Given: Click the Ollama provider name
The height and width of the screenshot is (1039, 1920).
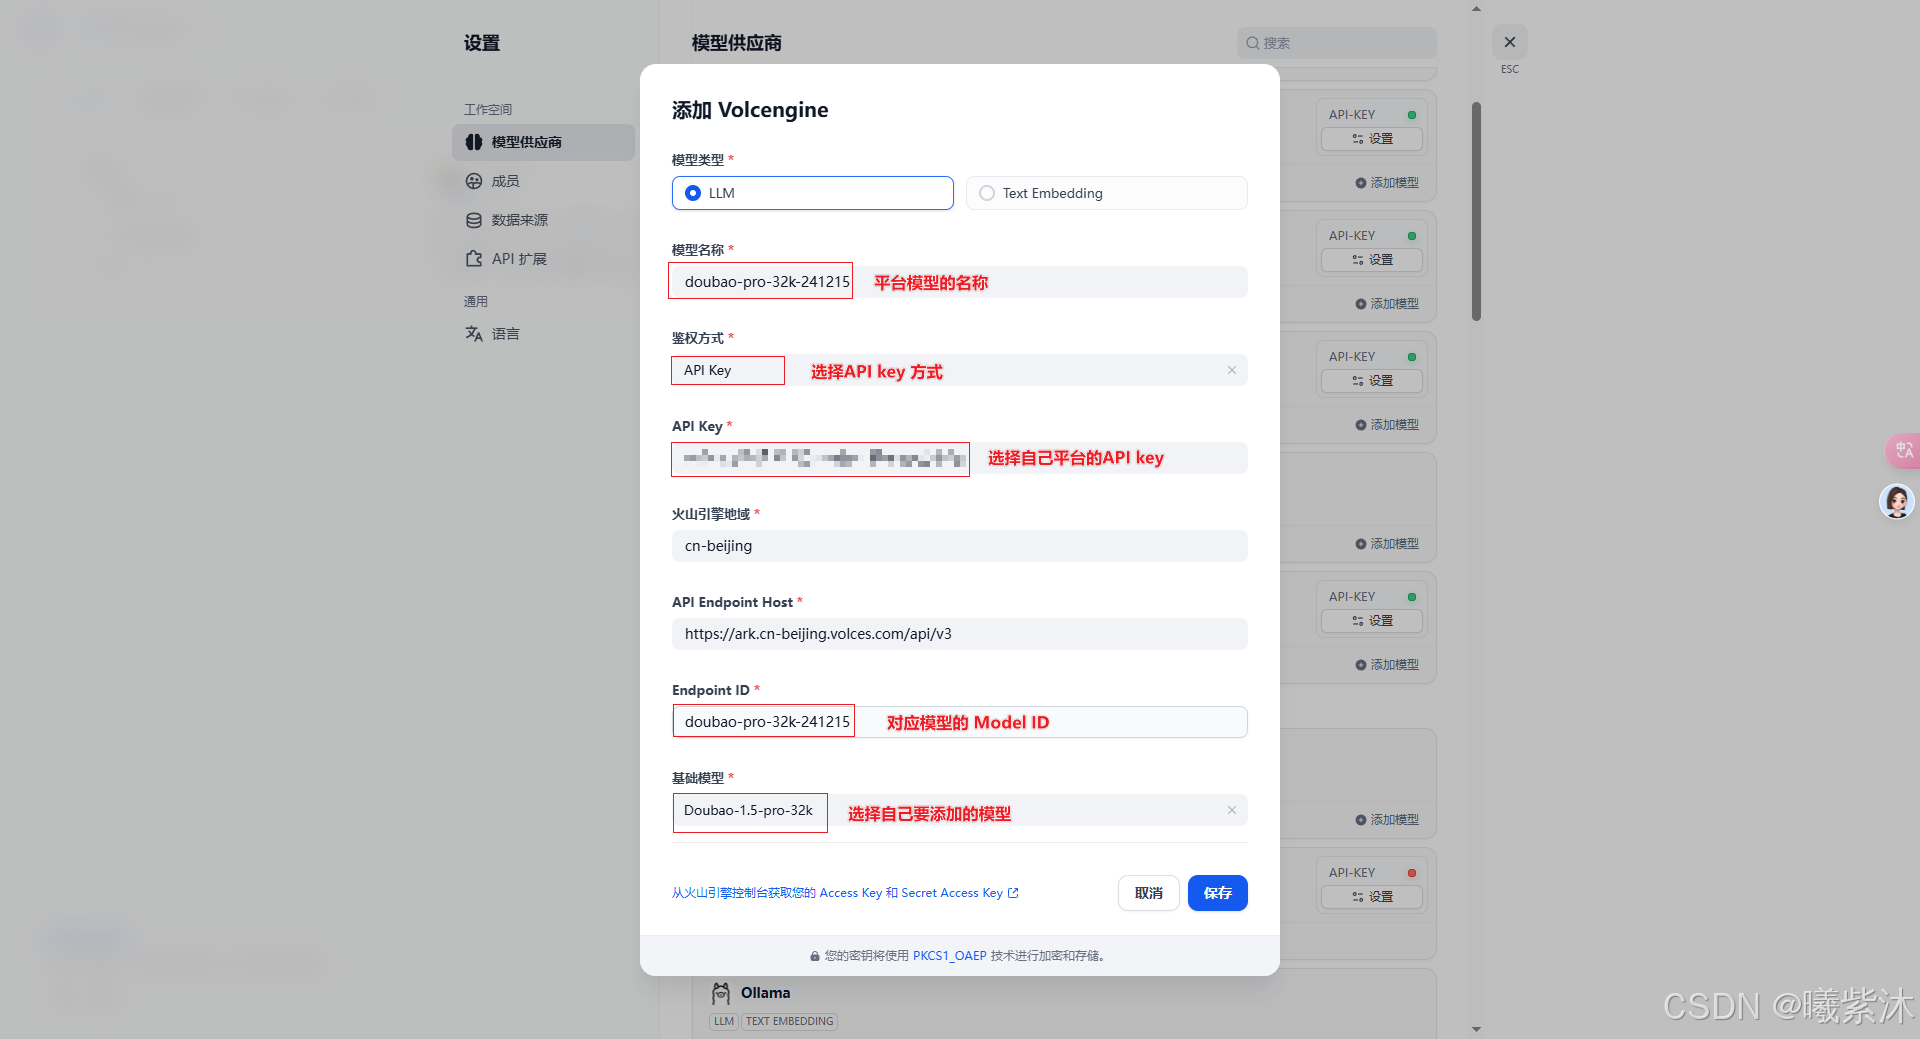Looking at the screenshot, I should (765, 993).
